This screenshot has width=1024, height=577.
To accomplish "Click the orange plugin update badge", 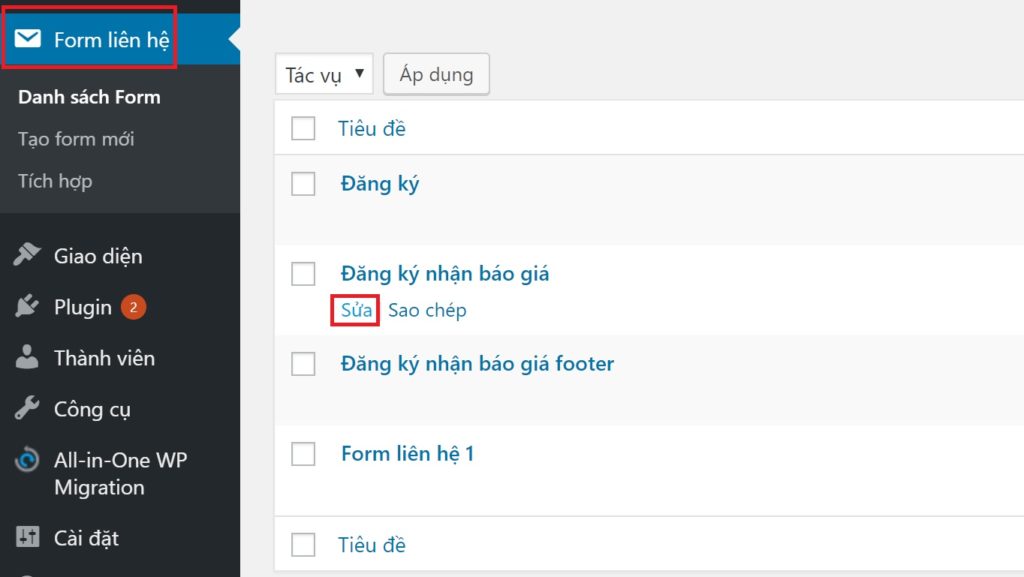I will point(133,307).
